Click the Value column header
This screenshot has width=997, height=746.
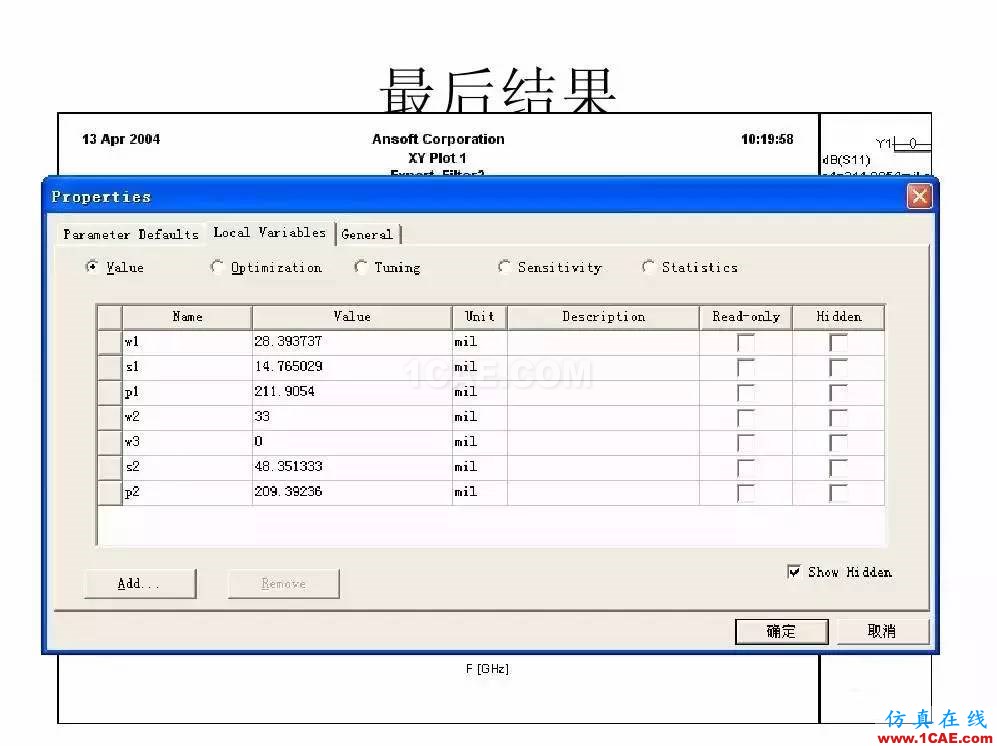pos(352,317)
